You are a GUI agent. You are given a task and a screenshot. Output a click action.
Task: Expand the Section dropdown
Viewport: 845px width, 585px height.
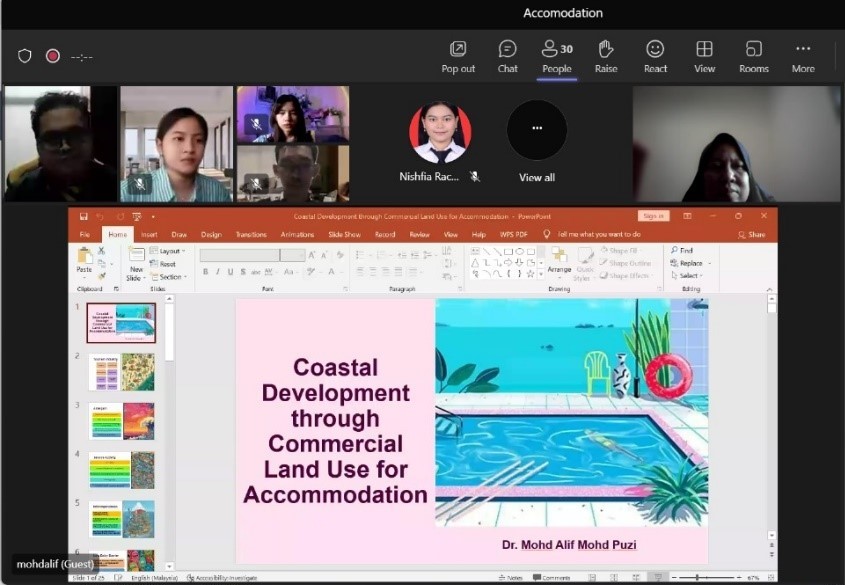pyautogui.click(x=170, y=277)
